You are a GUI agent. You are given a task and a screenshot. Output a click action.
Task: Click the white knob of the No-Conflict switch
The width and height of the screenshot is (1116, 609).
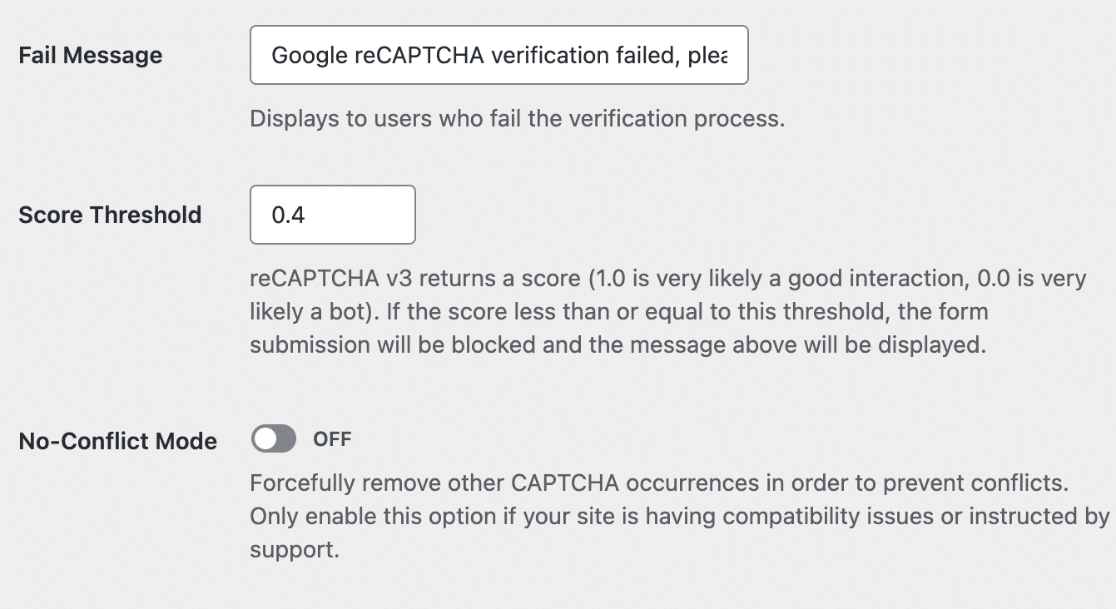(266, 439)
